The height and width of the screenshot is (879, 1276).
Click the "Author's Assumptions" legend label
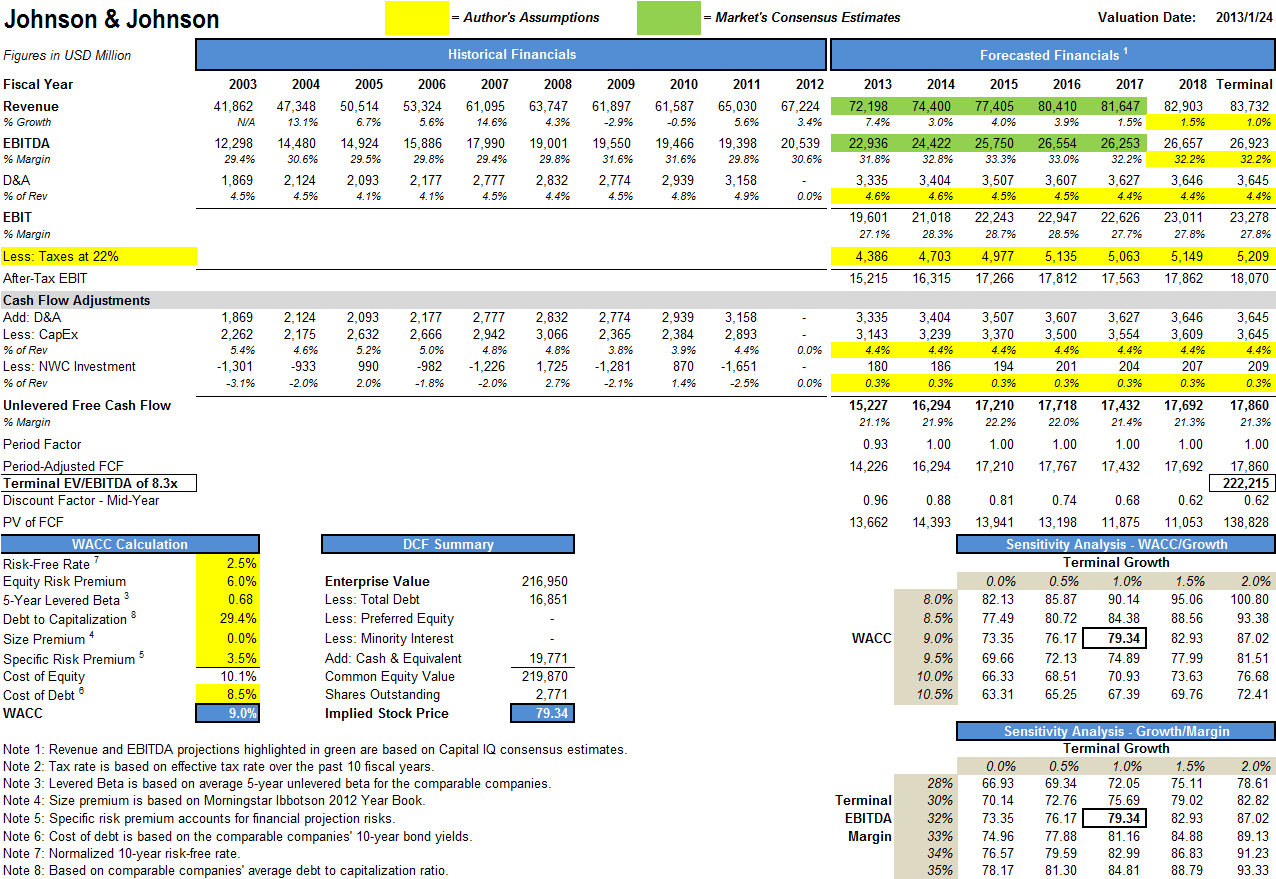pyautogui.click(x=525, y=17)
